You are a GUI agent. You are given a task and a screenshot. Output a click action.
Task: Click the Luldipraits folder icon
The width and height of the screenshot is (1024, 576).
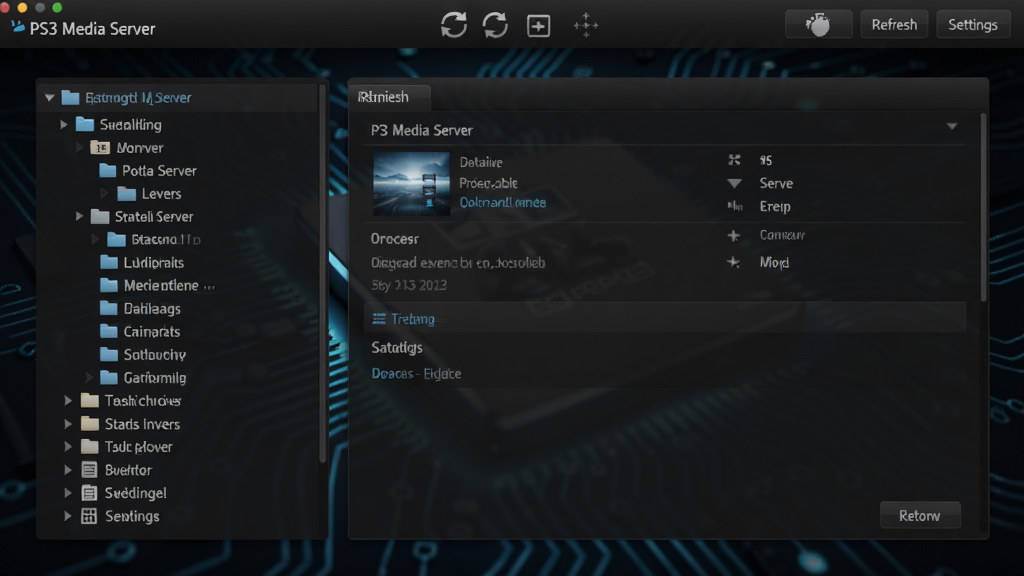click(x=109, y=263)
